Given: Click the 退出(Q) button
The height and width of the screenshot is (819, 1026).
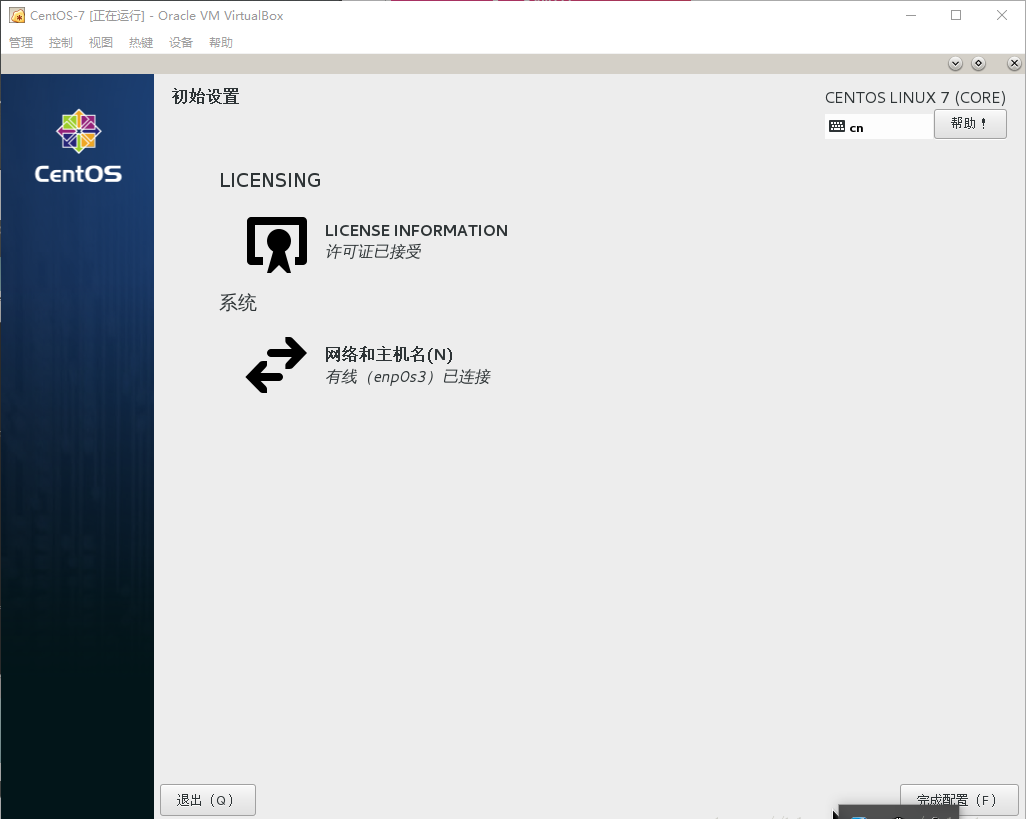Looking at the screenshot, I should [208, 800].
